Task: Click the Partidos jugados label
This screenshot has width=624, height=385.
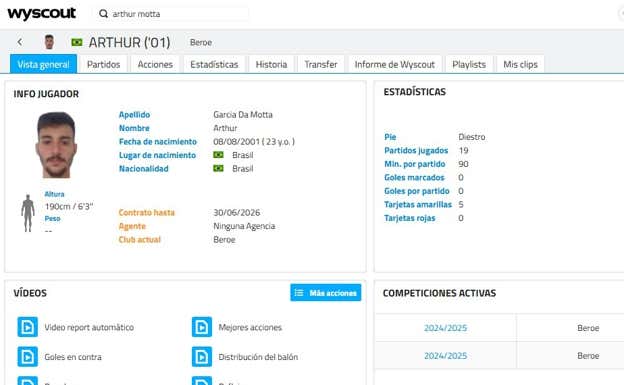Action: coord(416,150)
